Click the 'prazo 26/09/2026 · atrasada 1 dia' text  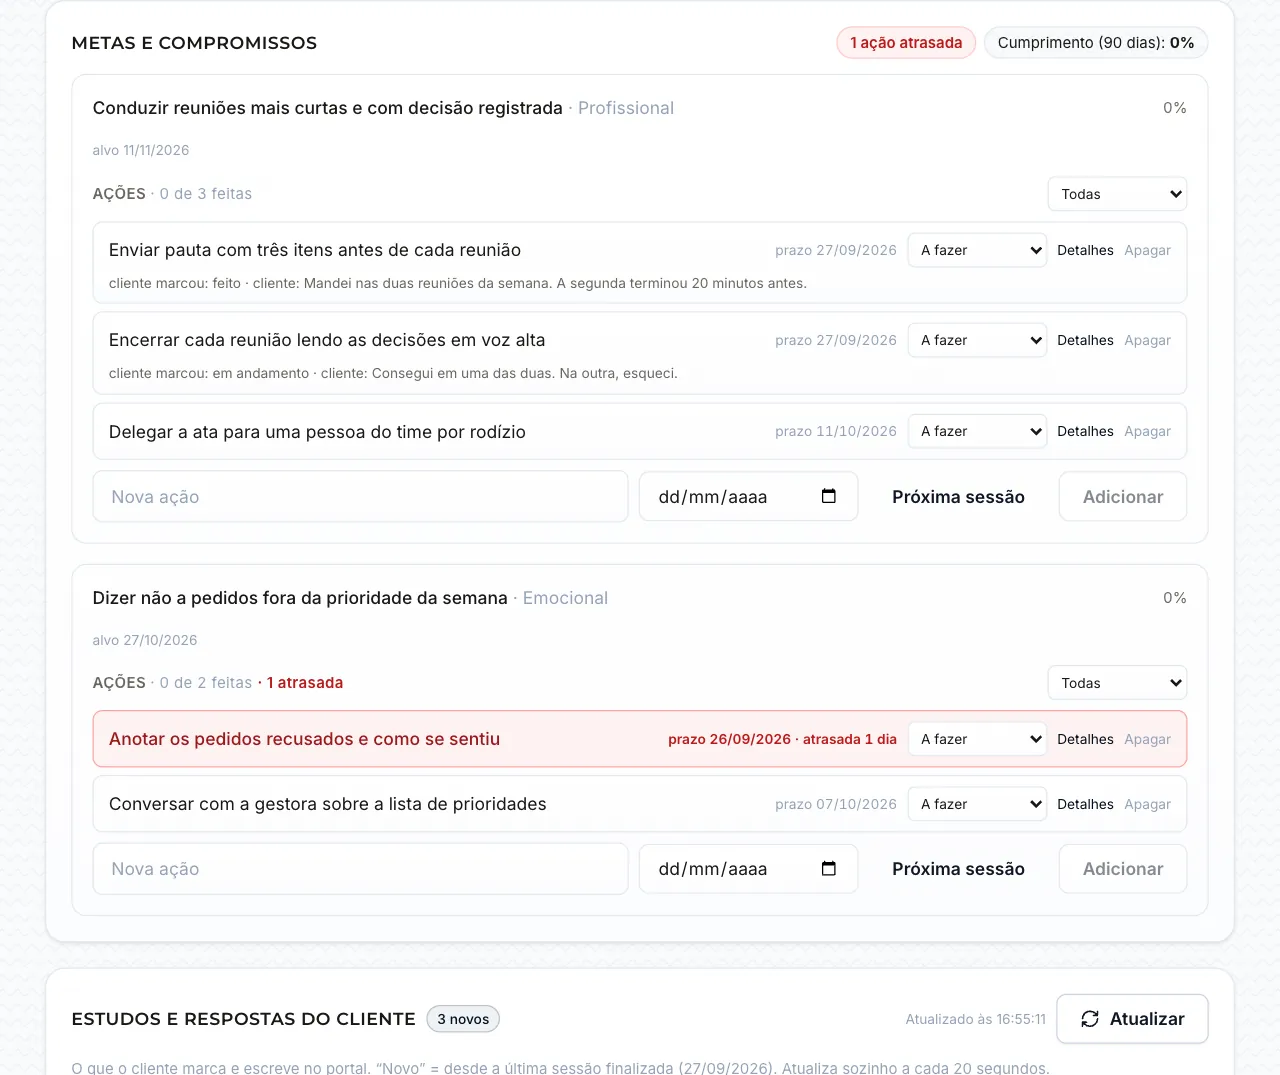pyautogui.click(x=782, y=739)
